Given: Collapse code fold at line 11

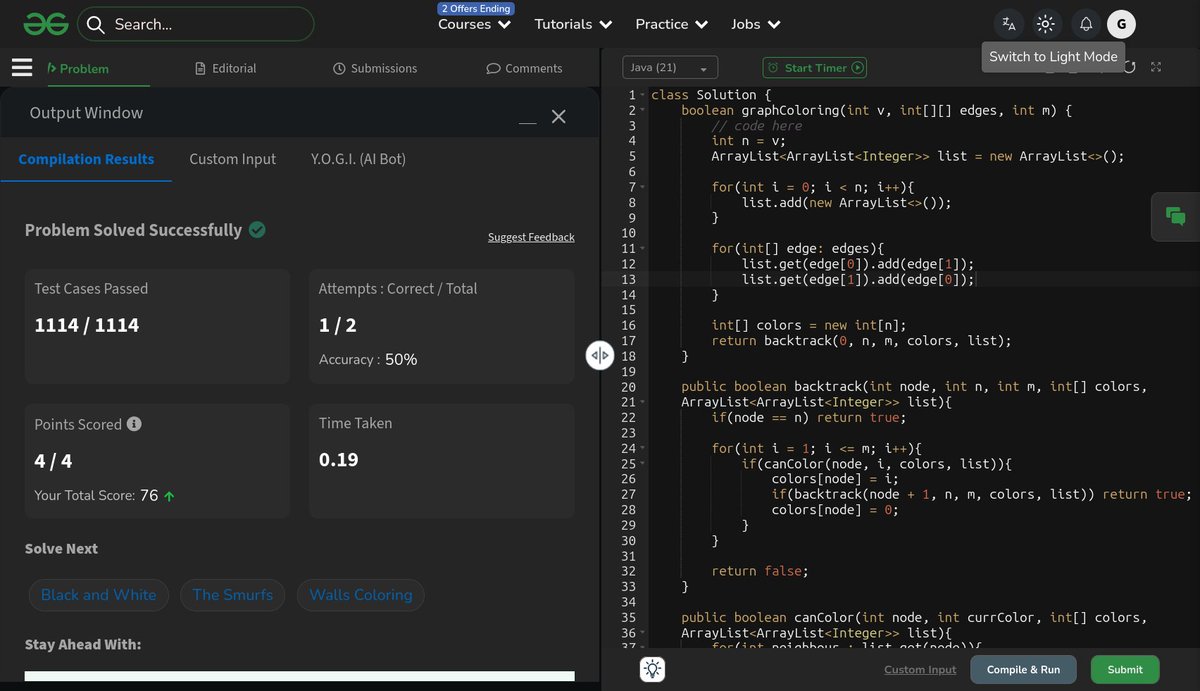Looking at the screenshot, I should point(642,249).
